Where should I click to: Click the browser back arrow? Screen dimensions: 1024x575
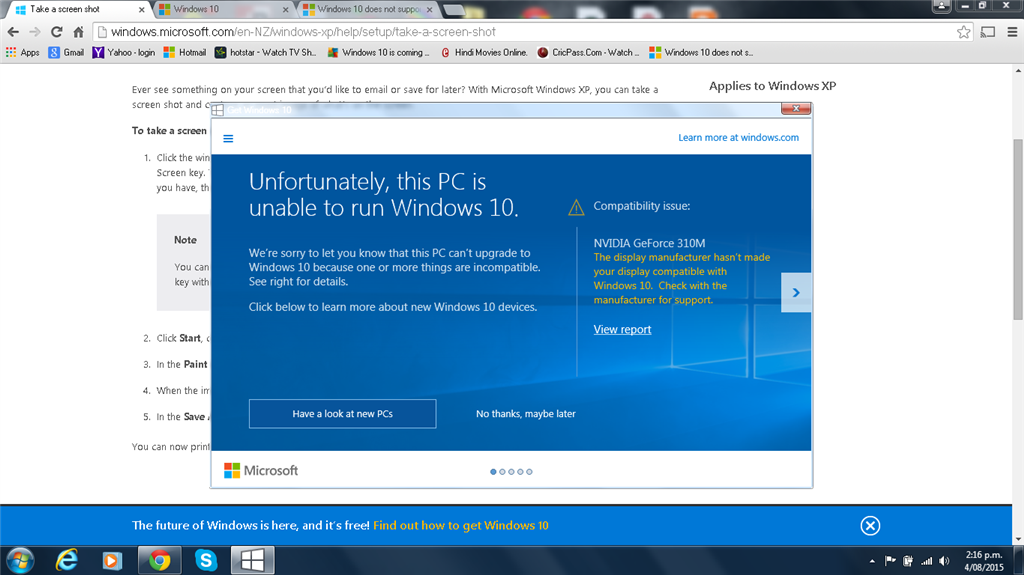(13, 32)
